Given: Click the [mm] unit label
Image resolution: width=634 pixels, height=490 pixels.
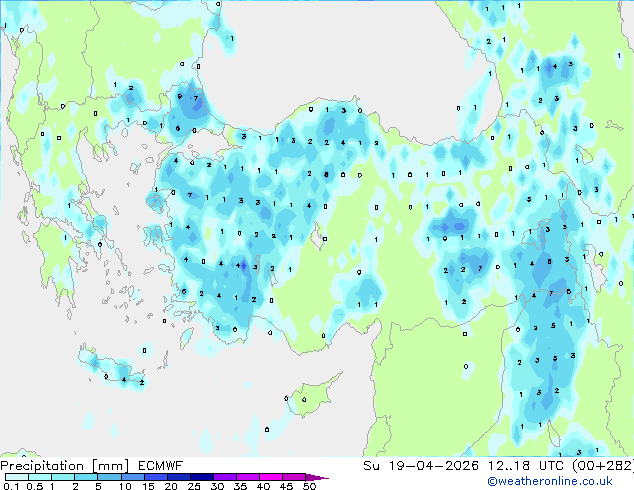Looking at the screenshot, I should pyautogui.click(x=110, y=466).
